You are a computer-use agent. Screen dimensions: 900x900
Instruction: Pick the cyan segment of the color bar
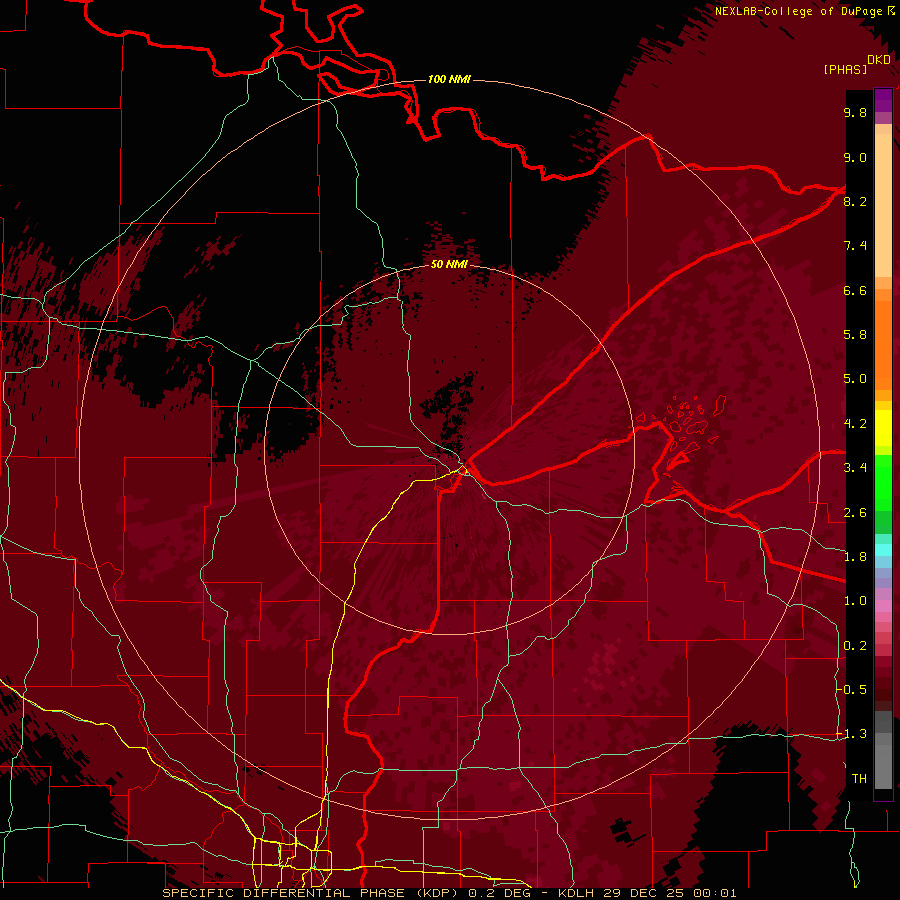tap(883, 550)
